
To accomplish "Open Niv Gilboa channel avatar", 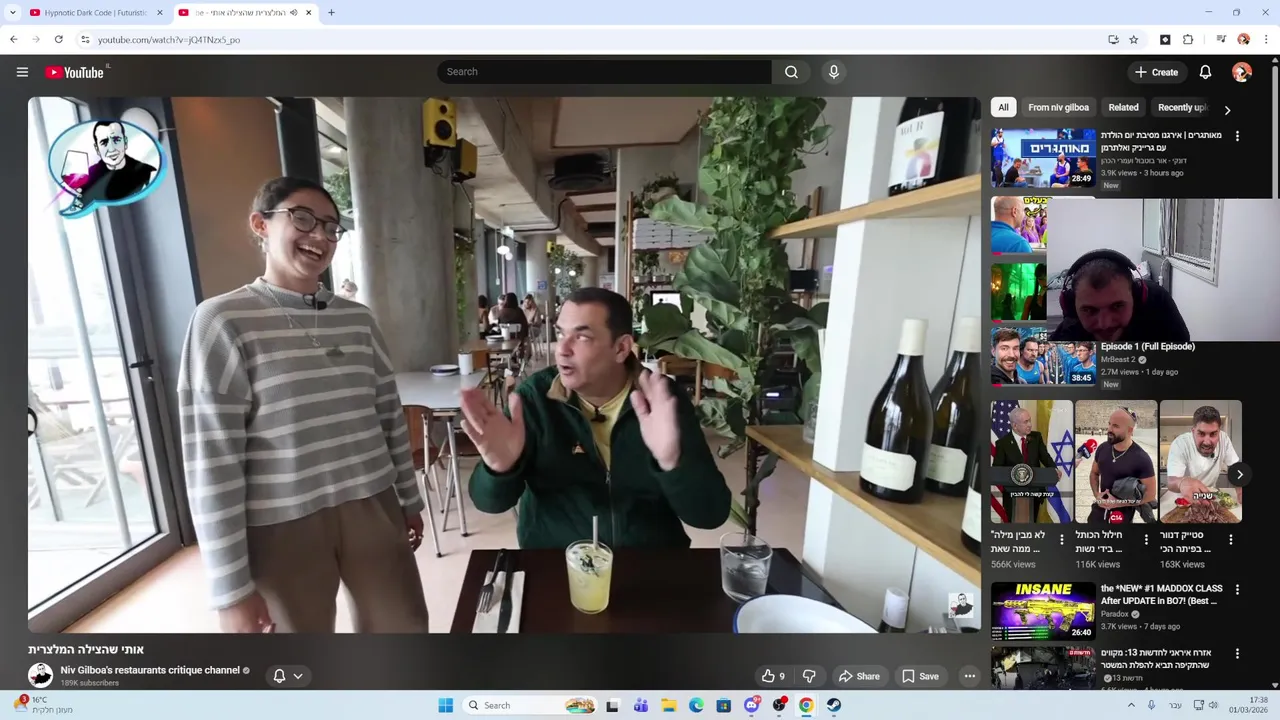I will [40, 675].
